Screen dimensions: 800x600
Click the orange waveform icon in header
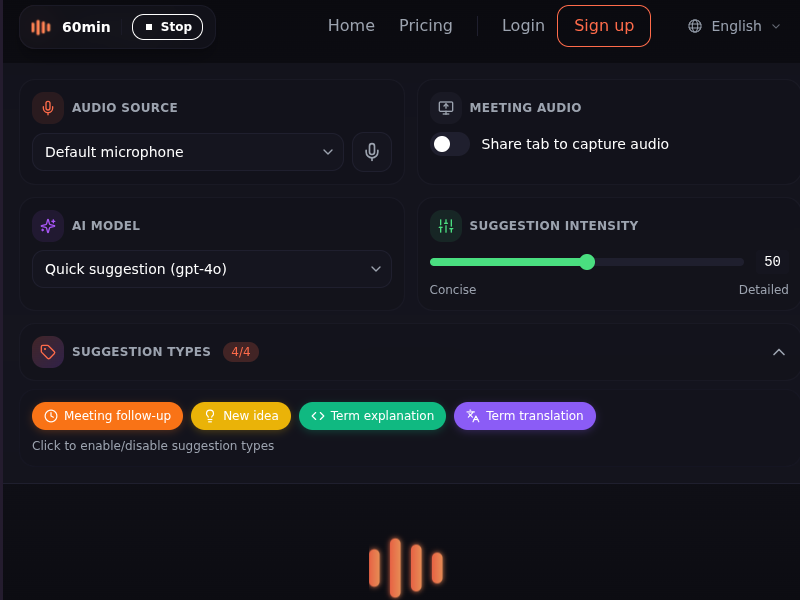coord(41,27)
